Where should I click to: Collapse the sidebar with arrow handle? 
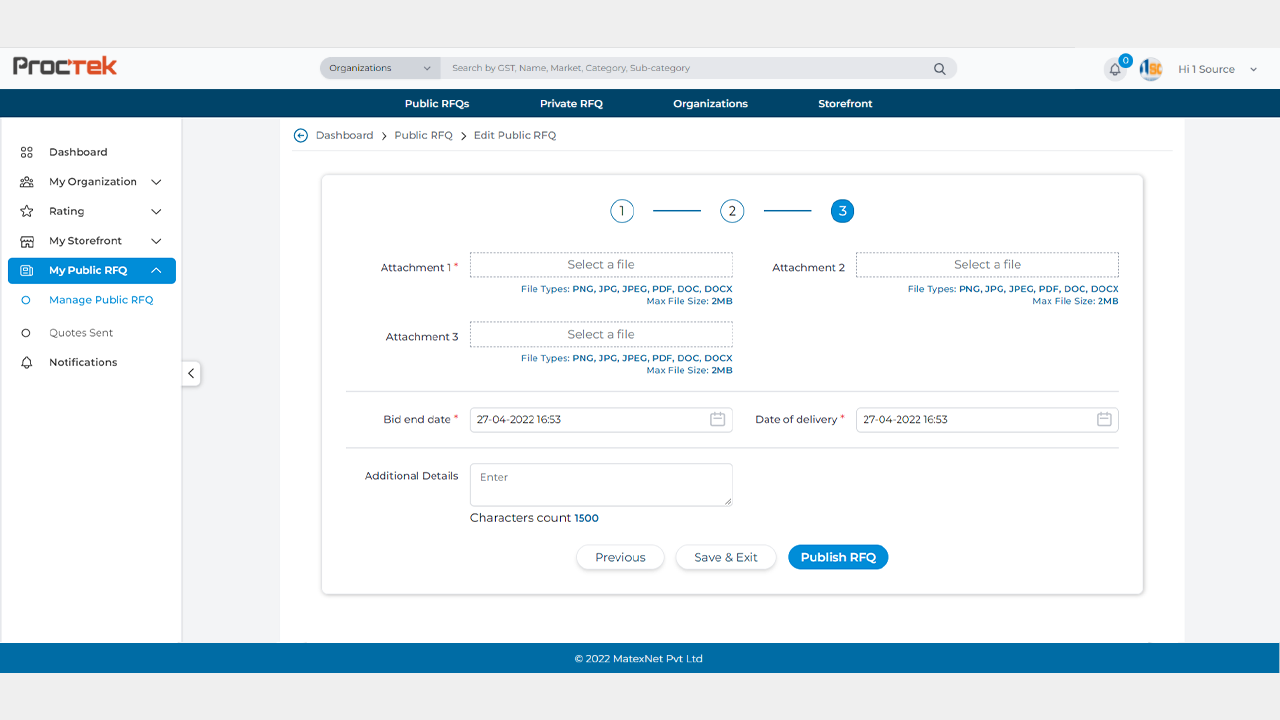191,373
